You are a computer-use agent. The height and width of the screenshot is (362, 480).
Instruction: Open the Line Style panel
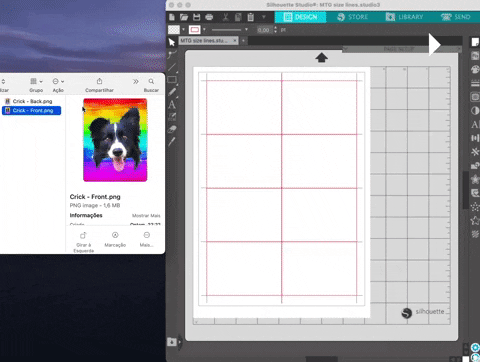click(475, 83)
